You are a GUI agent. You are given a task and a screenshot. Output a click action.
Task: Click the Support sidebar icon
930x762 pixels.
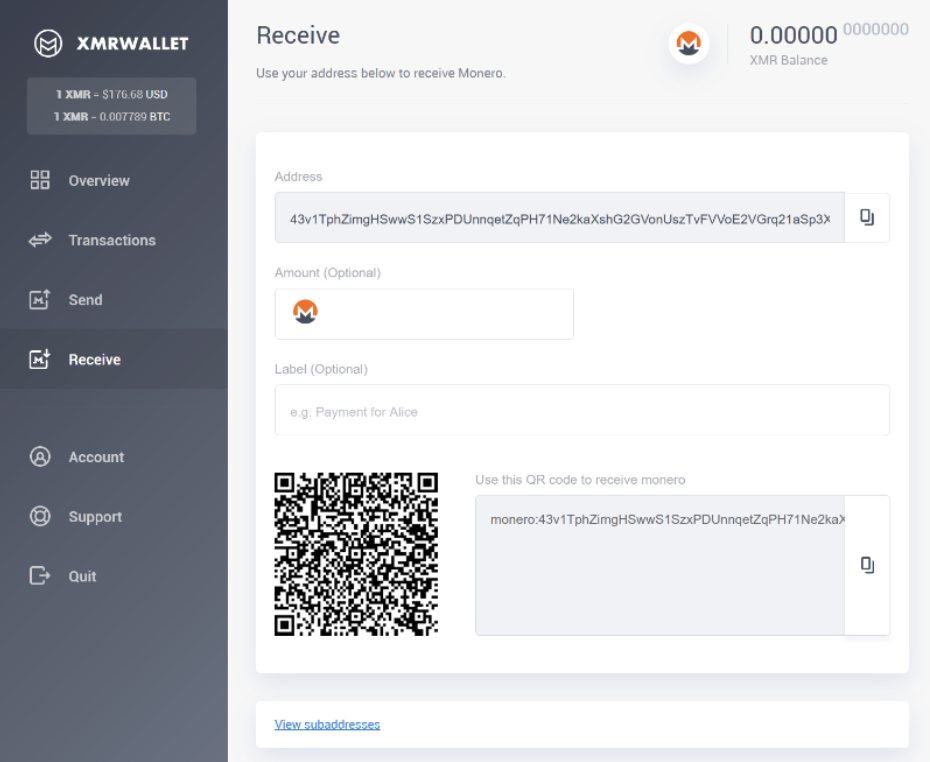click(x=40, y=517)
